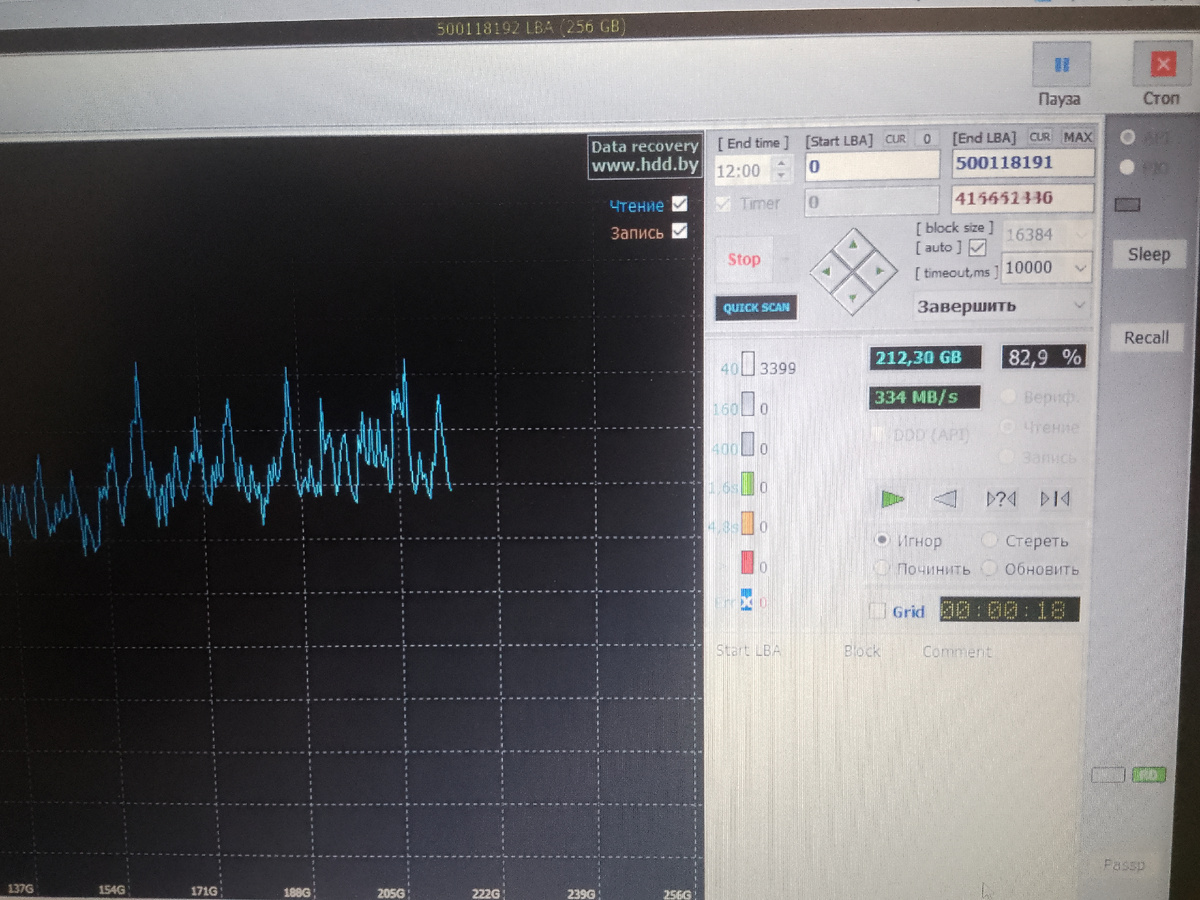Select the Обновить radio option
This screenshot has width=1200, height=900.
pos(990,568)
